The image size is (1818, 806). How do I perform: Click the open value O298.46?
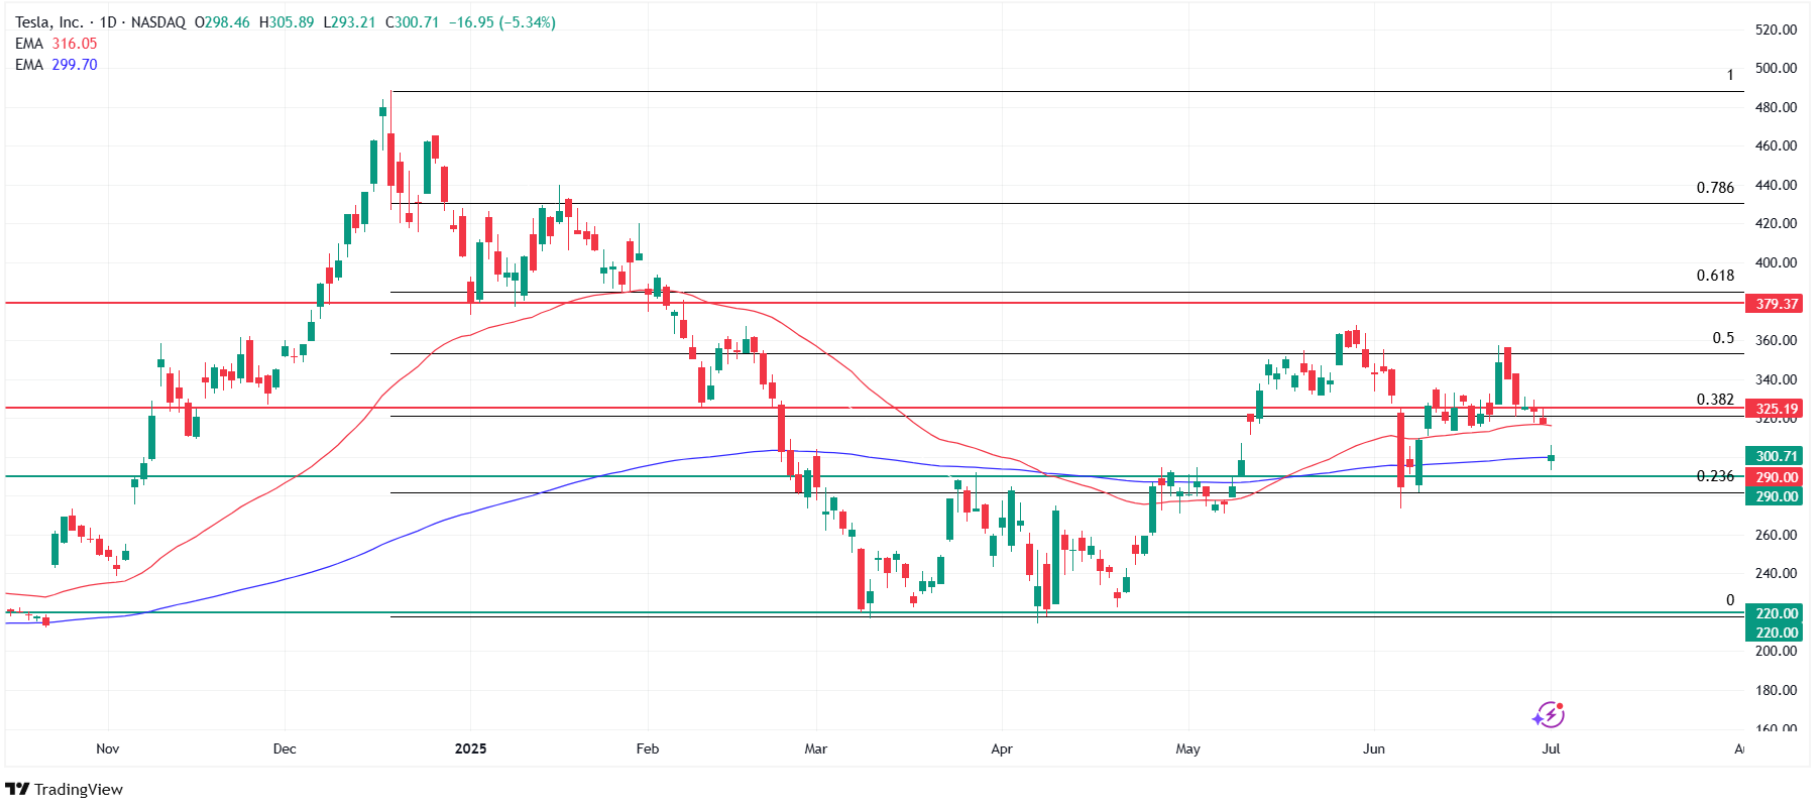click(222, 22)
